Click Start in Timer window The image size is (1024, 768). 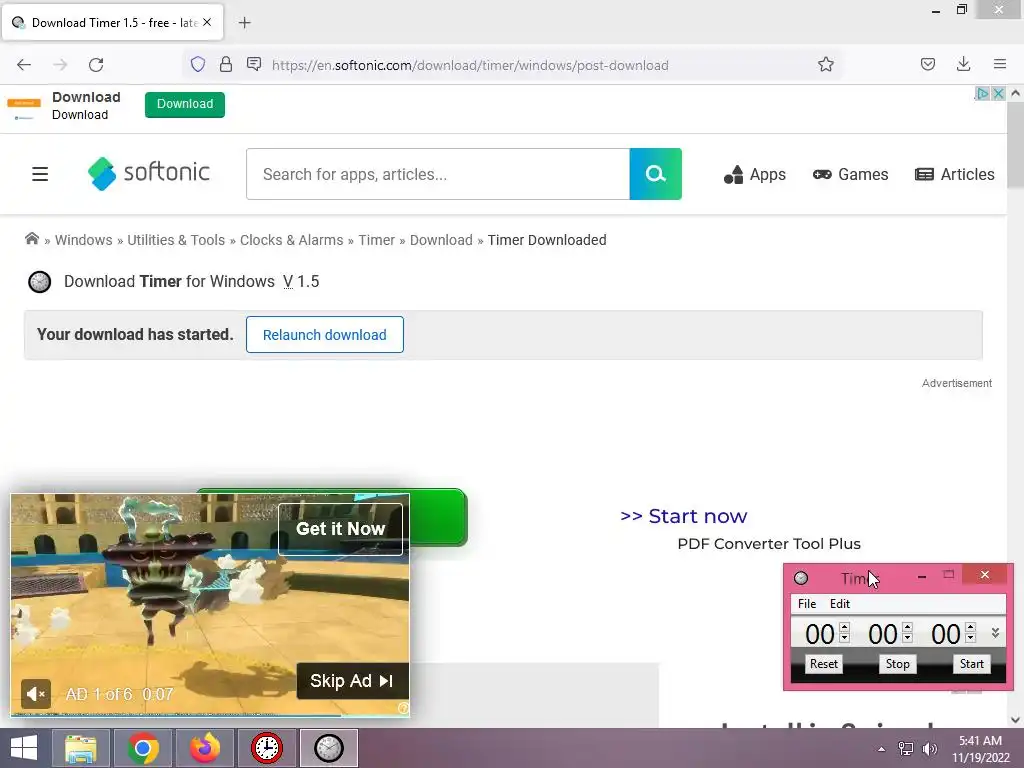click(972, 664)
